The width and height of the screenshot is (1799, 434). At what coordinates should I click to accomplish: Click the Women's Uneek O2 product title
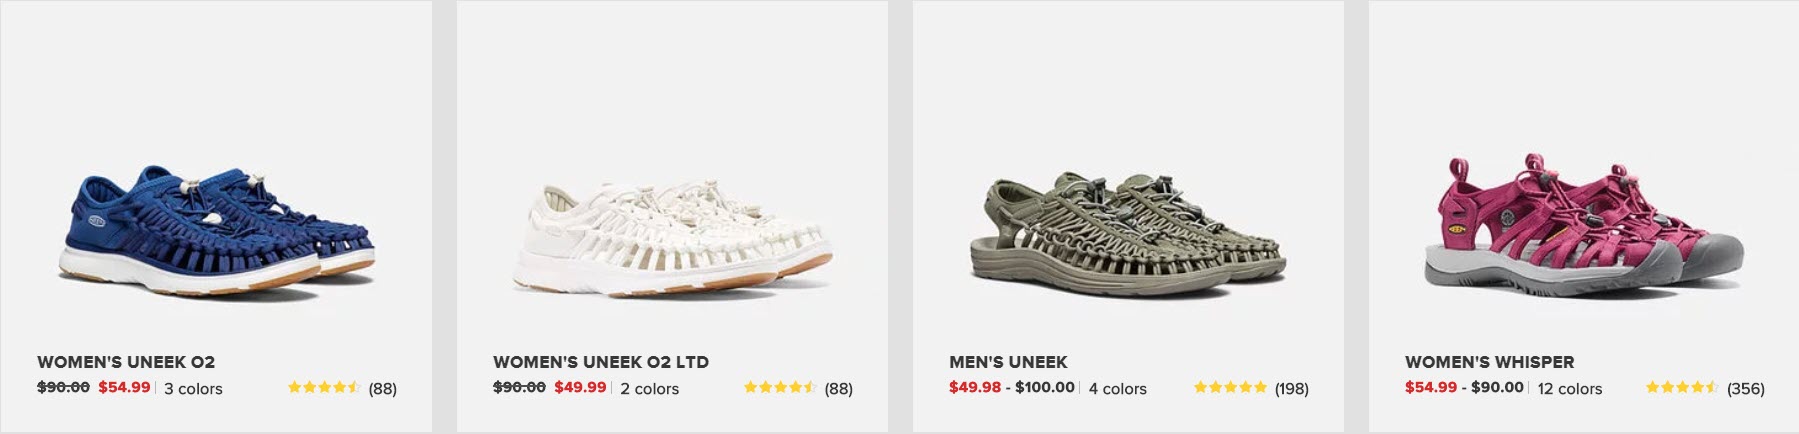[126, 362]
